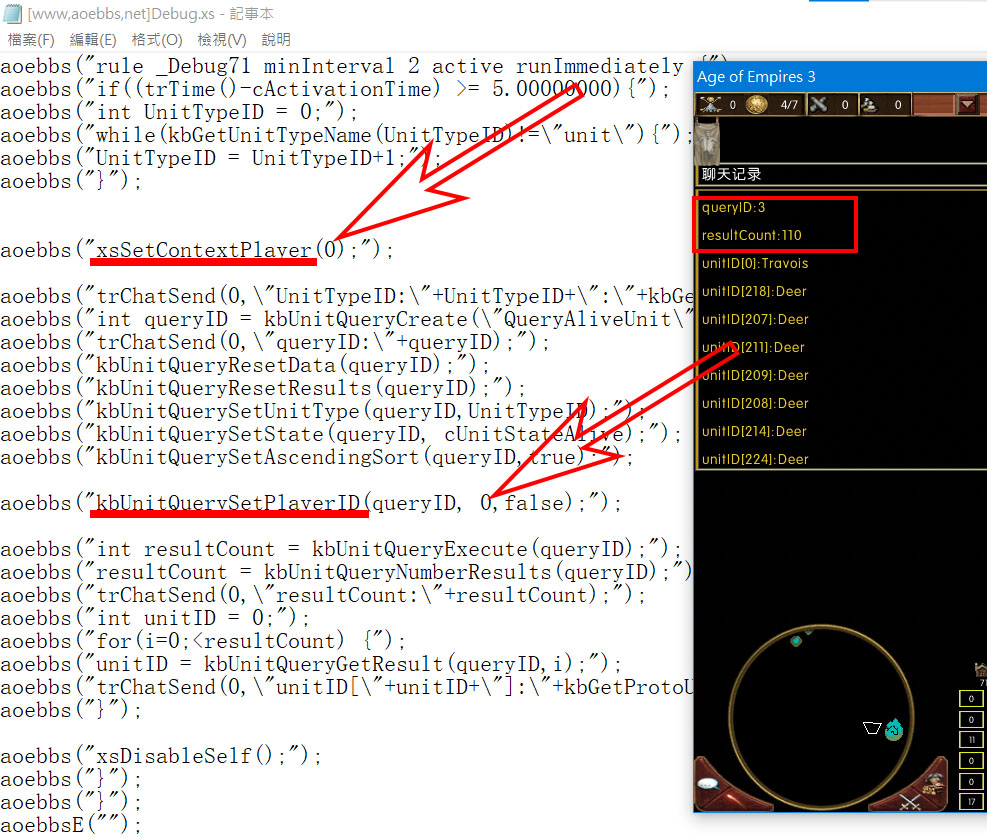
Task: Place cursor in the final aoebbsE line
Action: (x=70, y=824)
